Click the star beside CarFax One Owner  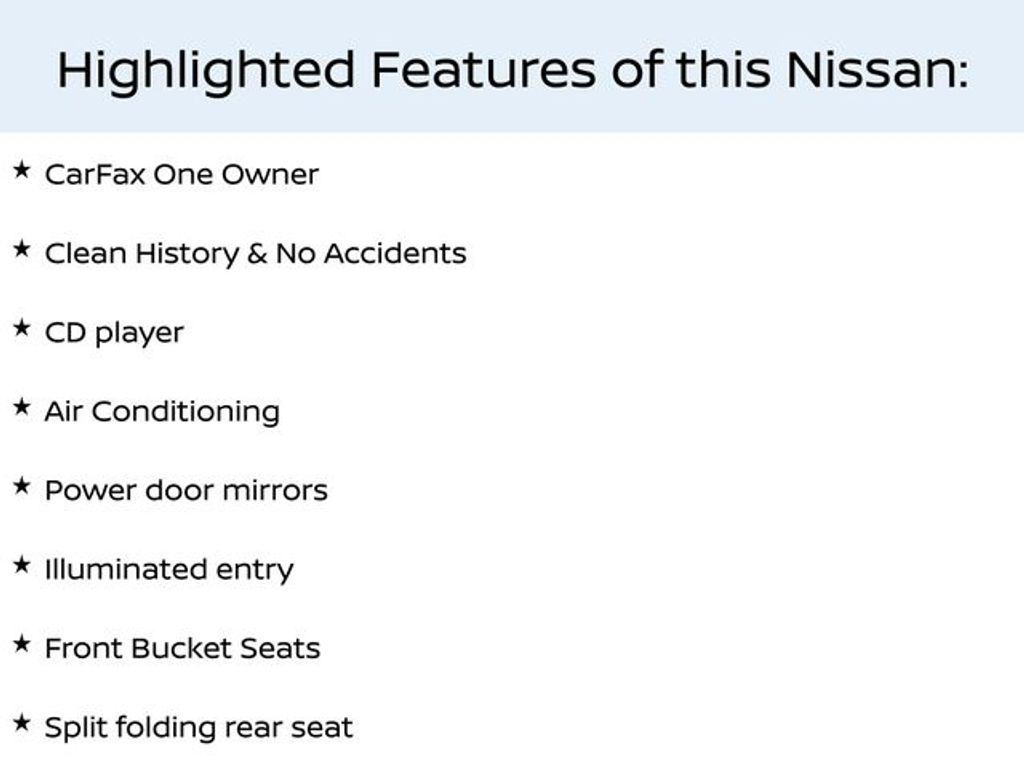pyautogui.click(x=22, y=170)
